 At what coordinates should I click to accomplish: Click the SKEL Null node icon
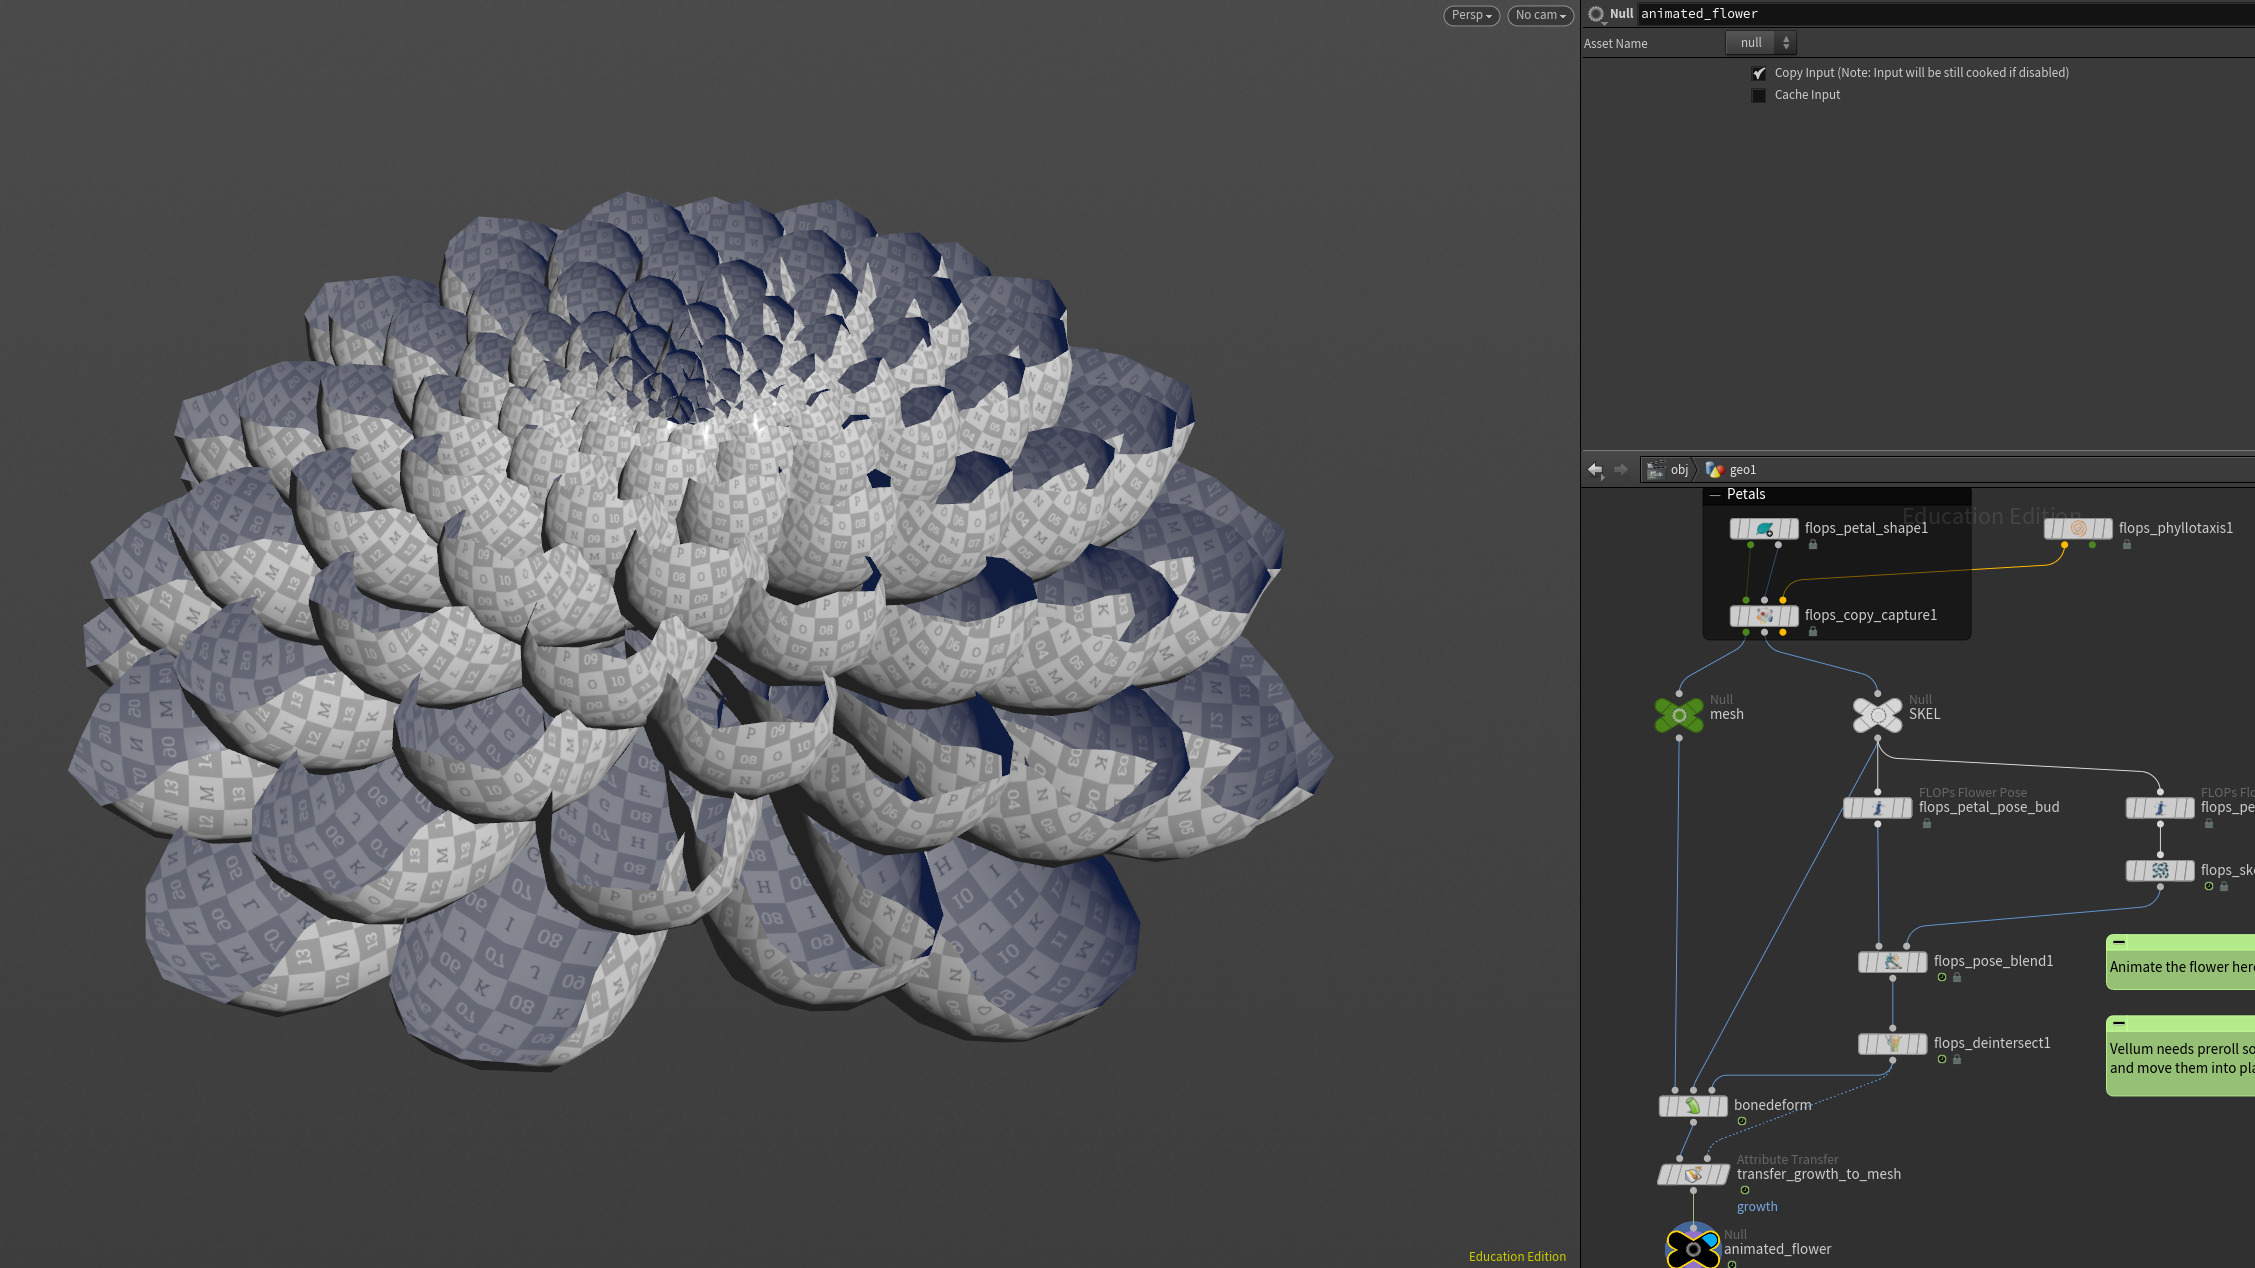[x=1877, y=715]
